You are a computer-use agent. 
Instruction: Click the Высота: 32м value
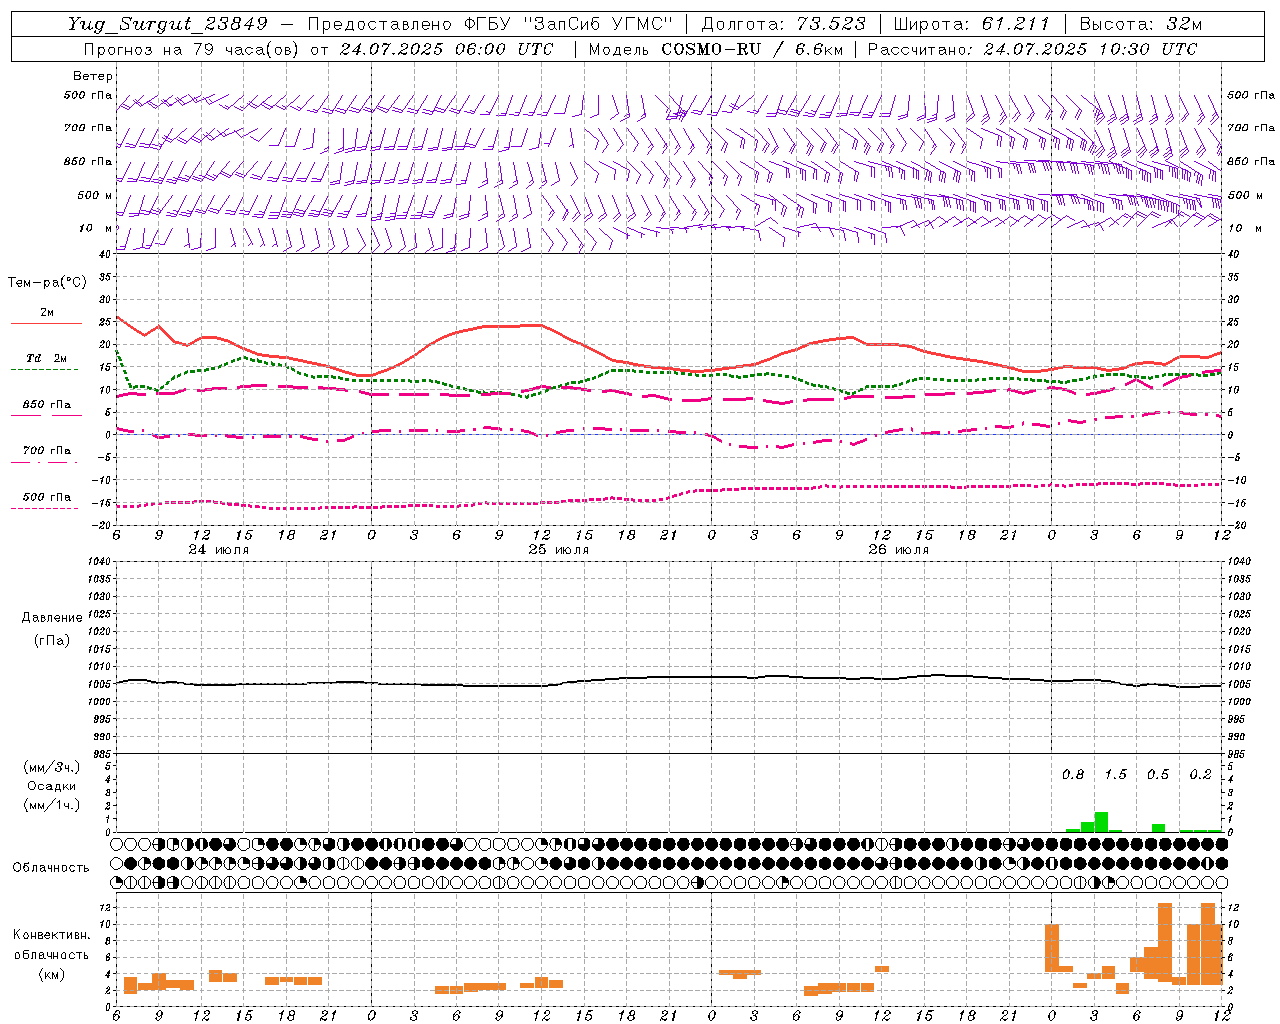[1140, 24]
